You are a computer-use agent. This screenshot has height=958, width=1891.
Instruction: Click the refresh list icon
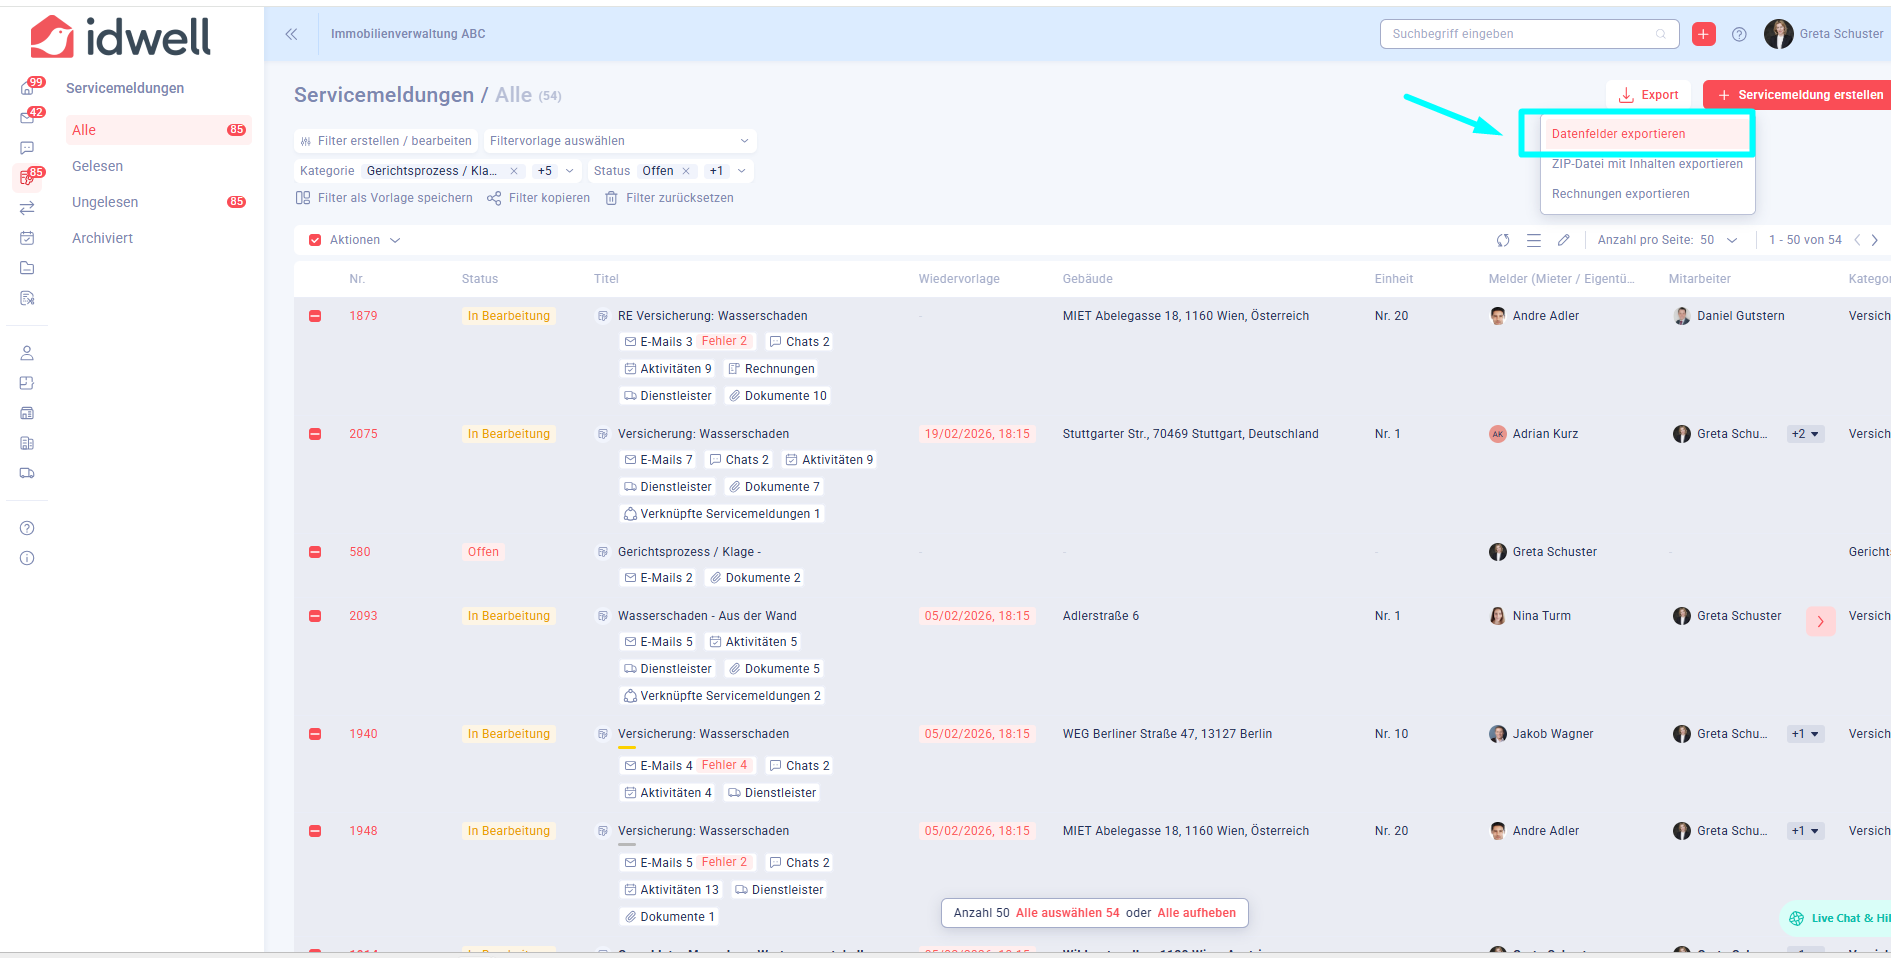[x=1502, y=240]
